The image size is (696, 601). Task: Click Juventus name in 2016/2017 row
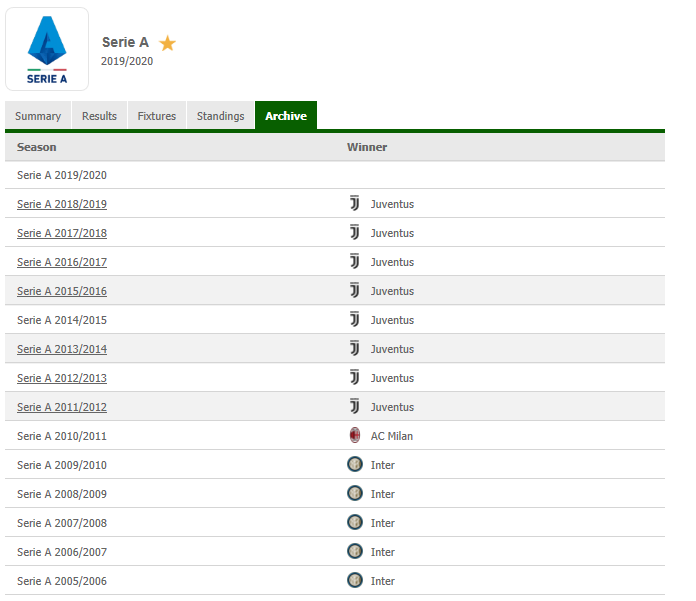click(x=392, y=262)
